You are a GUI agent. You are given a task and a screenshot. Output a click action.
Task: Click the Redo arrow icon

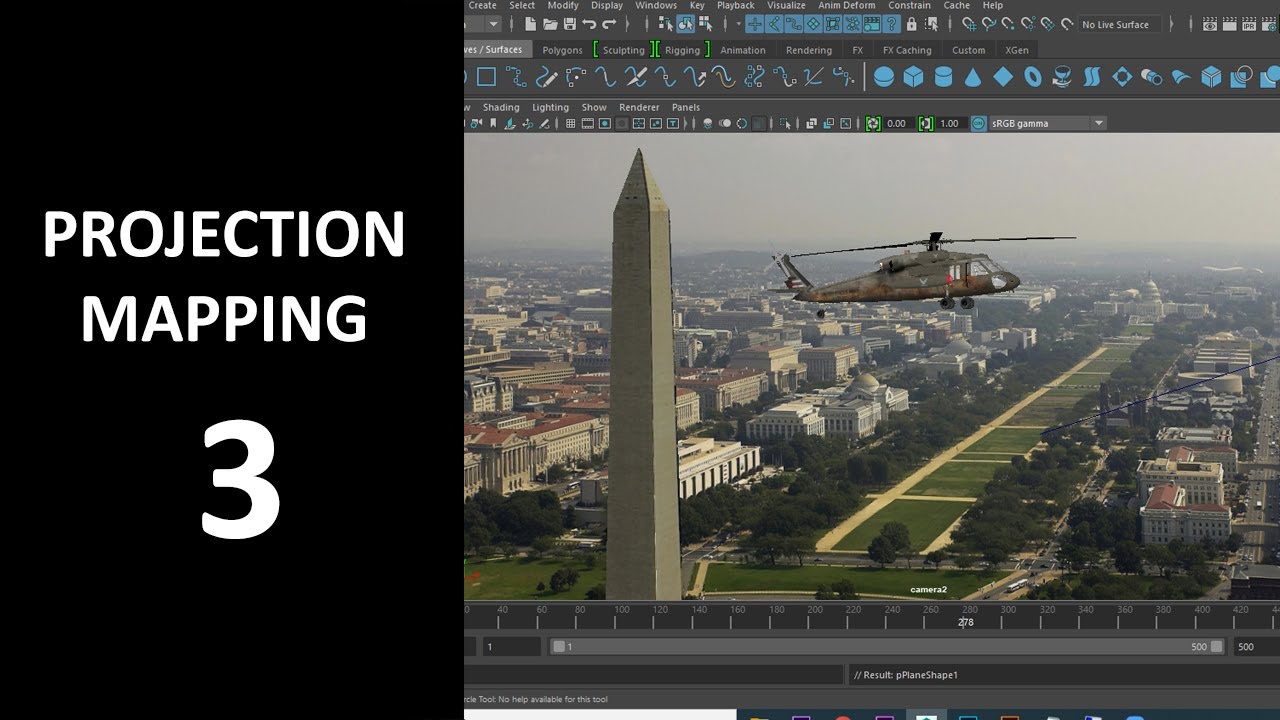tap(608, 24)
